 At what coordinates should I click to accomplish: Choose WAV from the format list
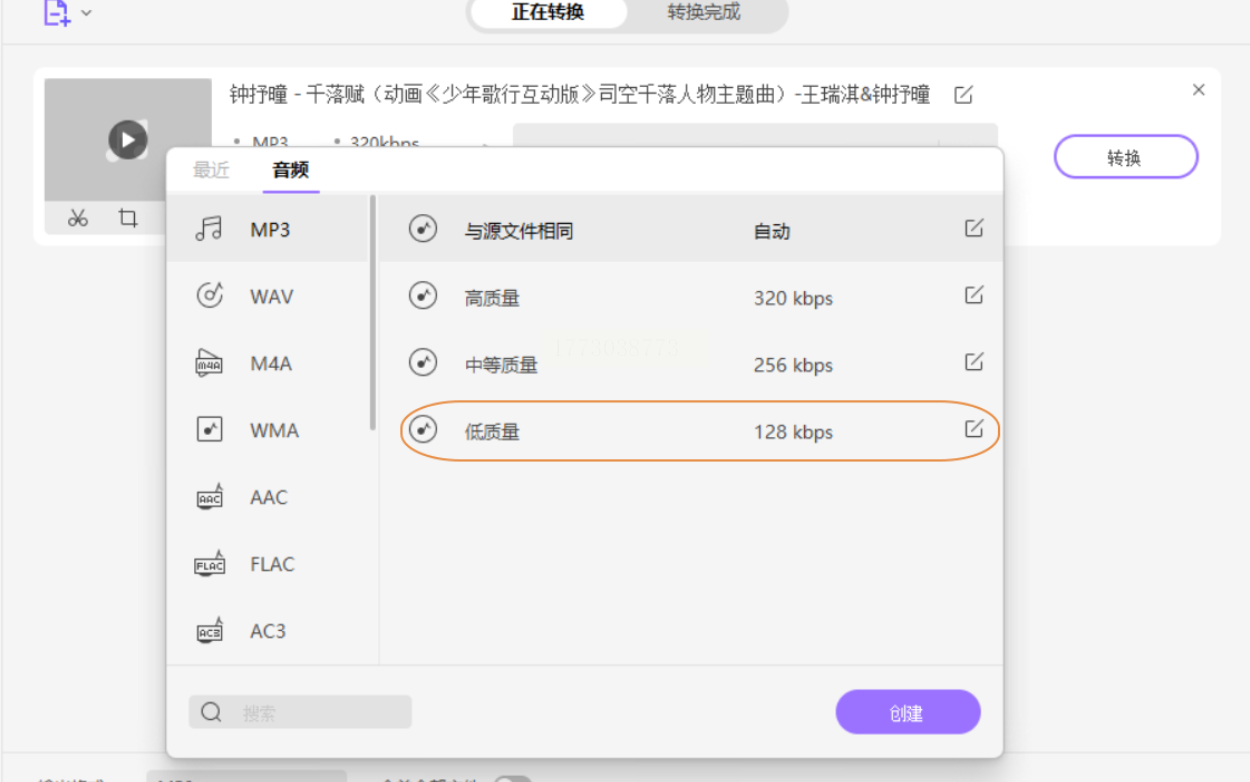click(x=270, y=296)
